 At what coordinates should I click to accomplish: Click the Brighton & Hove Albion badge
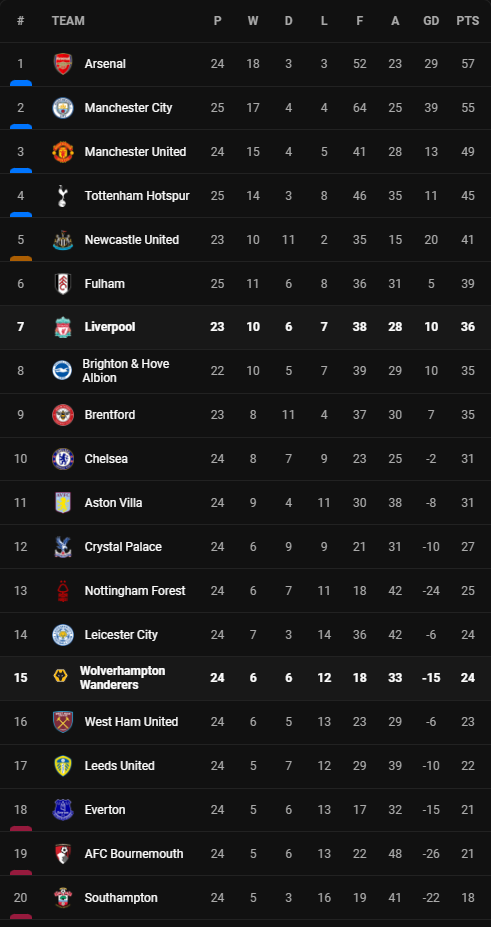tap(63, 371)
